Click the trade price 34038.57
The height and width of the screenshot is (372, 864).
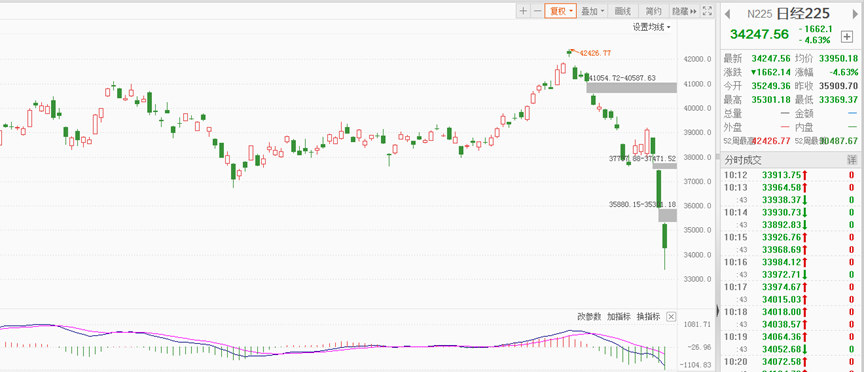[780, 324]
